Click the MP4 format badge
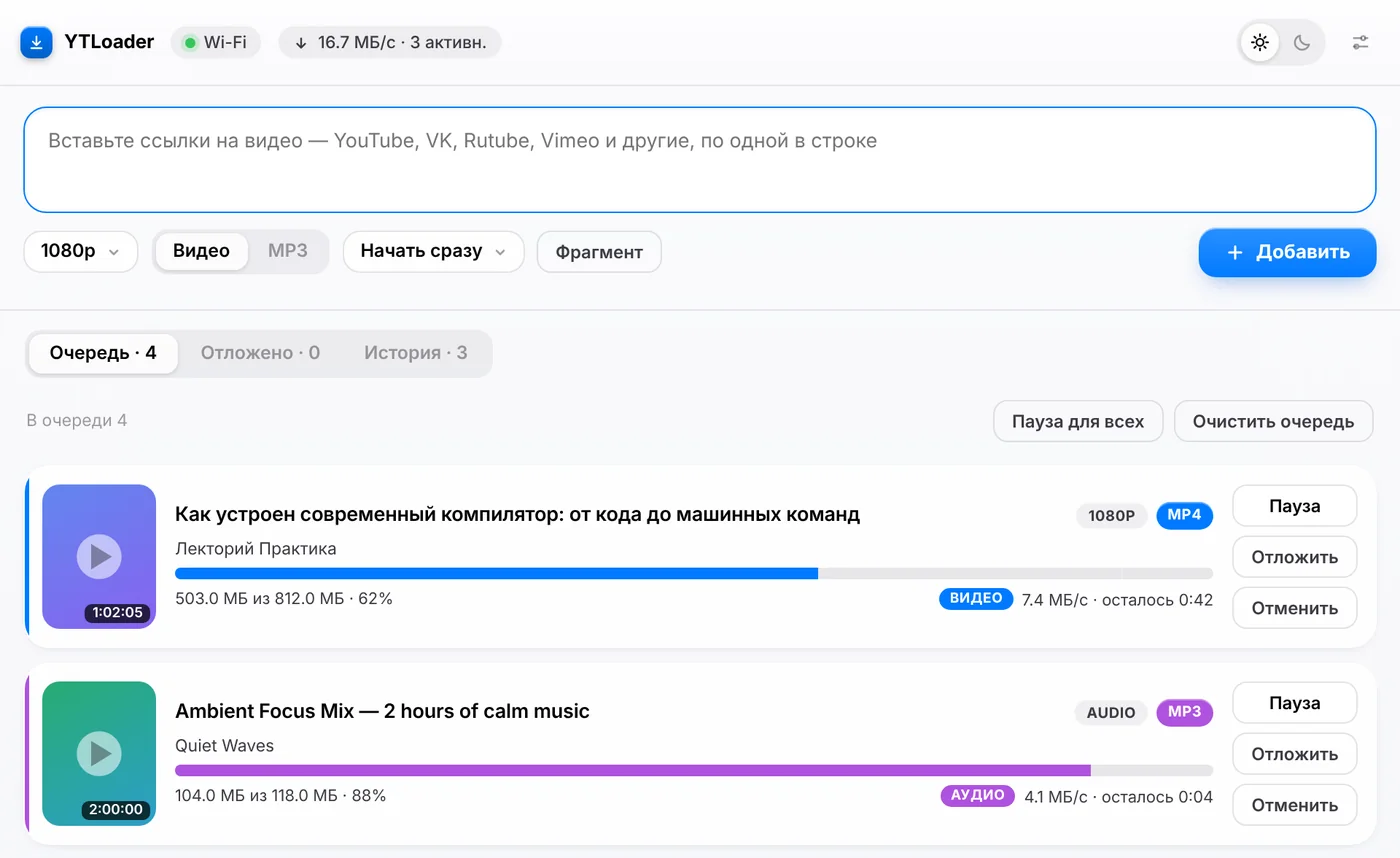 [x=1185, y=515]
